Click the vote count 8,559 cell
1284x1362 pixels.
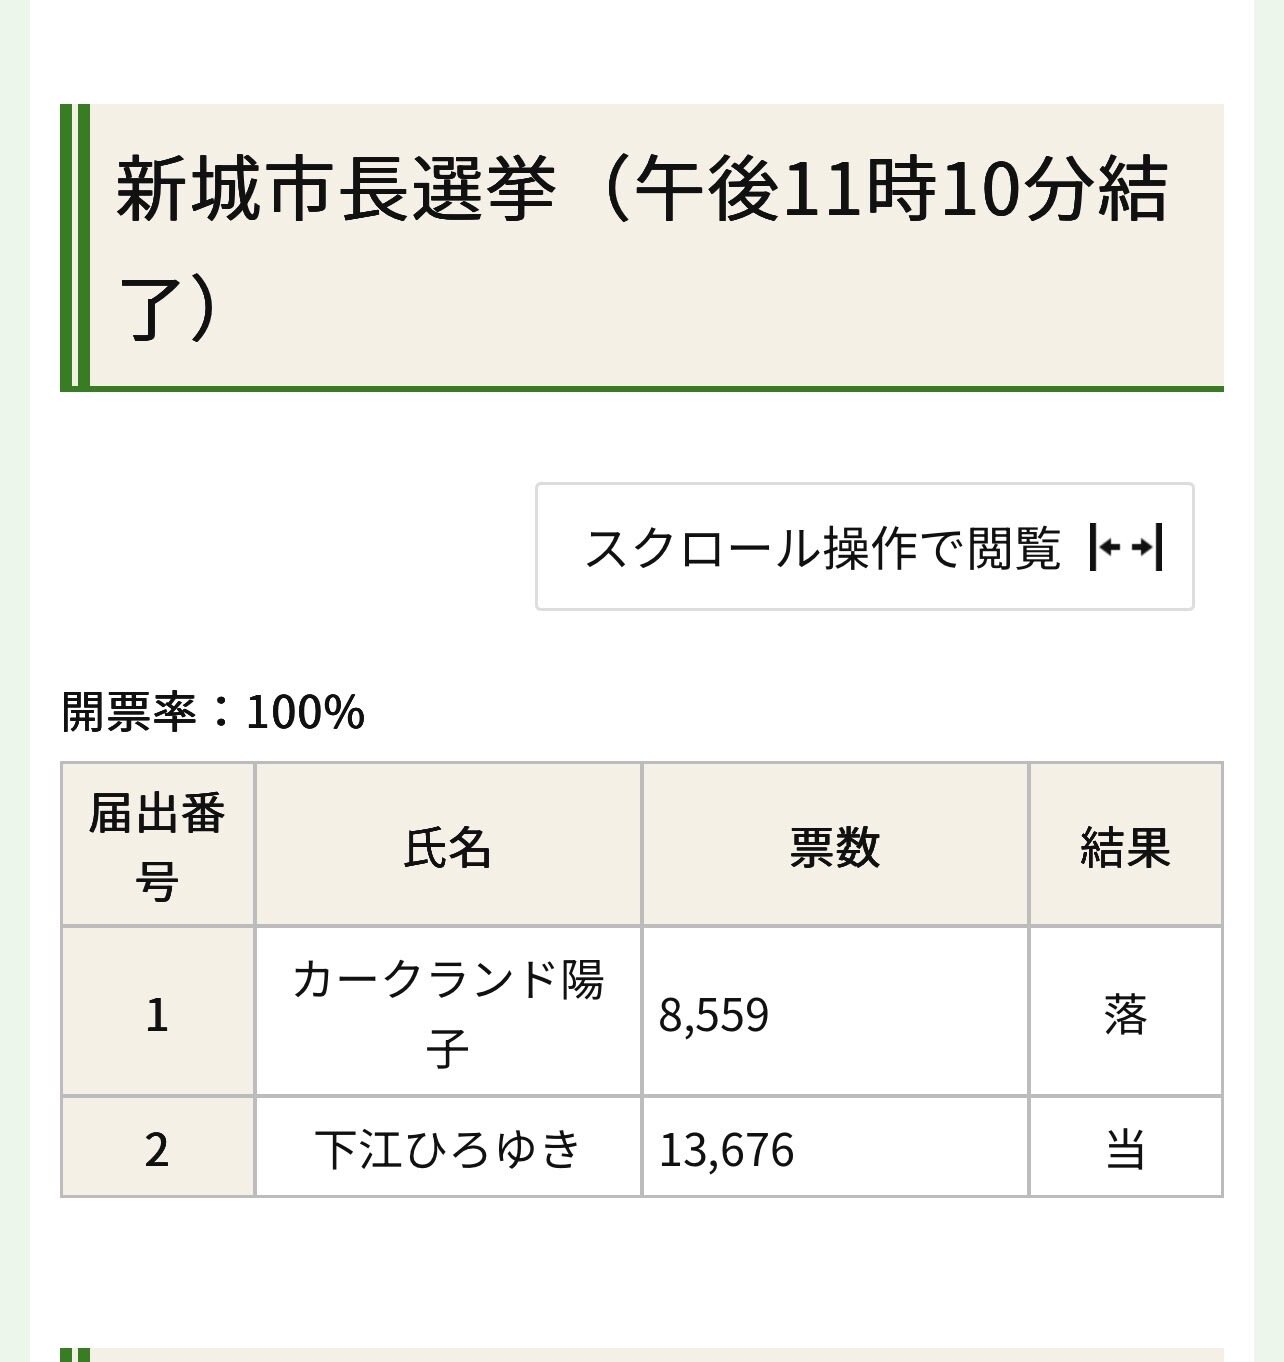click(835, 1012)
